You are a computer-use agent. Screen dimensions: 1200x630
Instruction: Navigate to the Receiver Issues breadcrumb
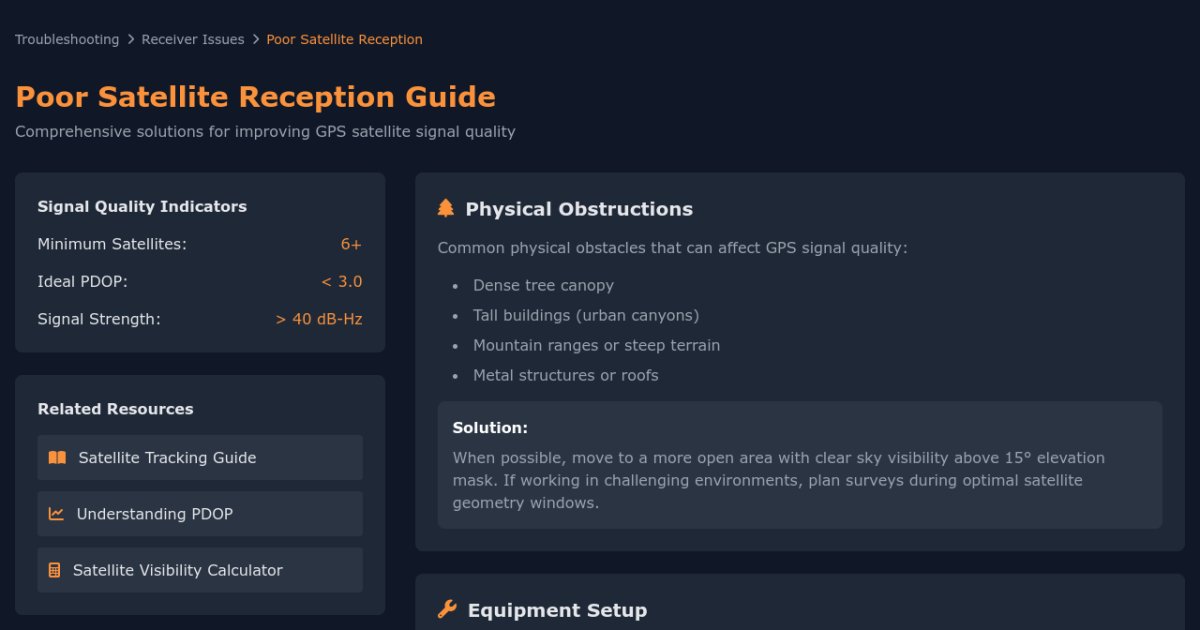192,39
